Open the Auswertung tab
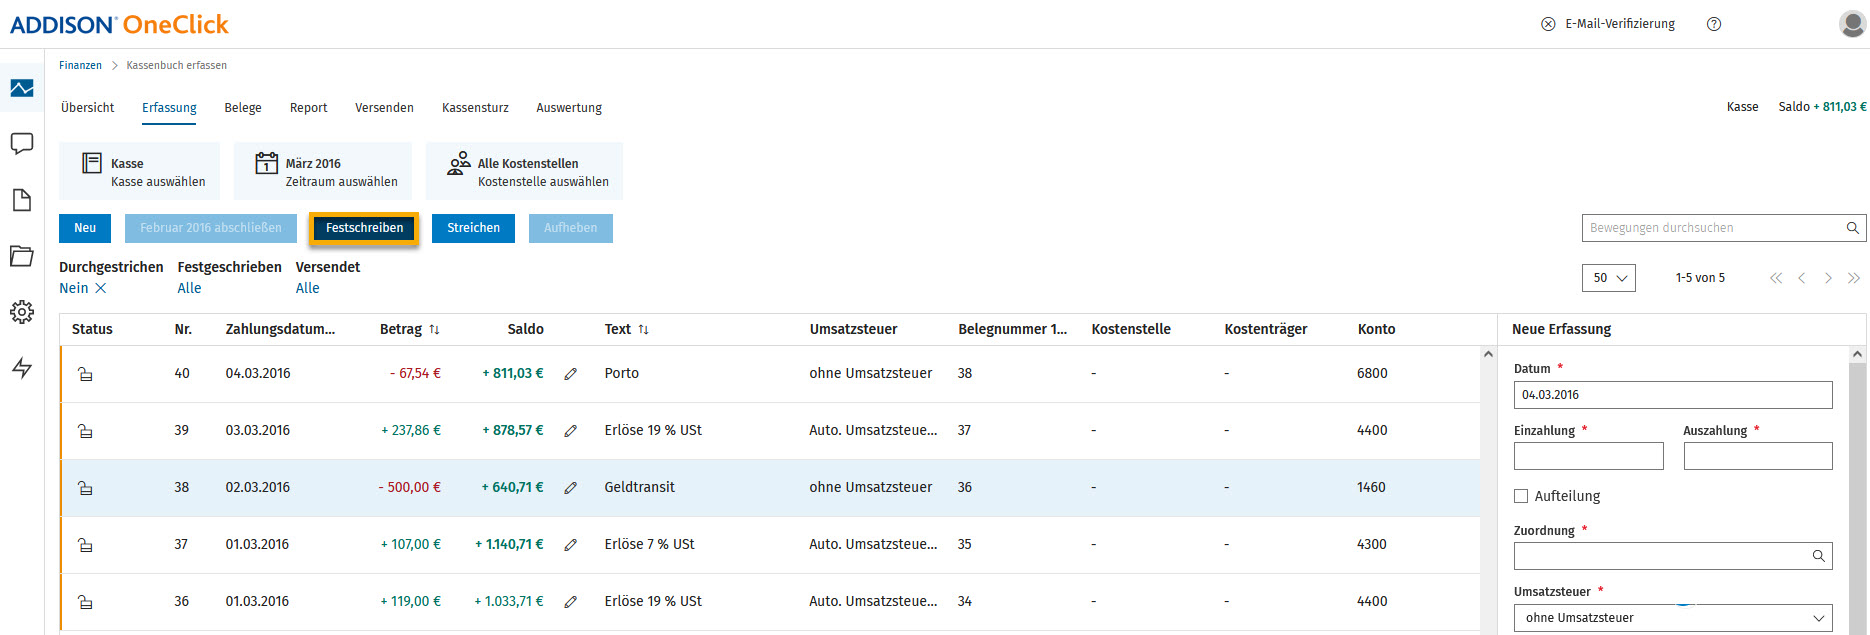 [x=569, y=108]
